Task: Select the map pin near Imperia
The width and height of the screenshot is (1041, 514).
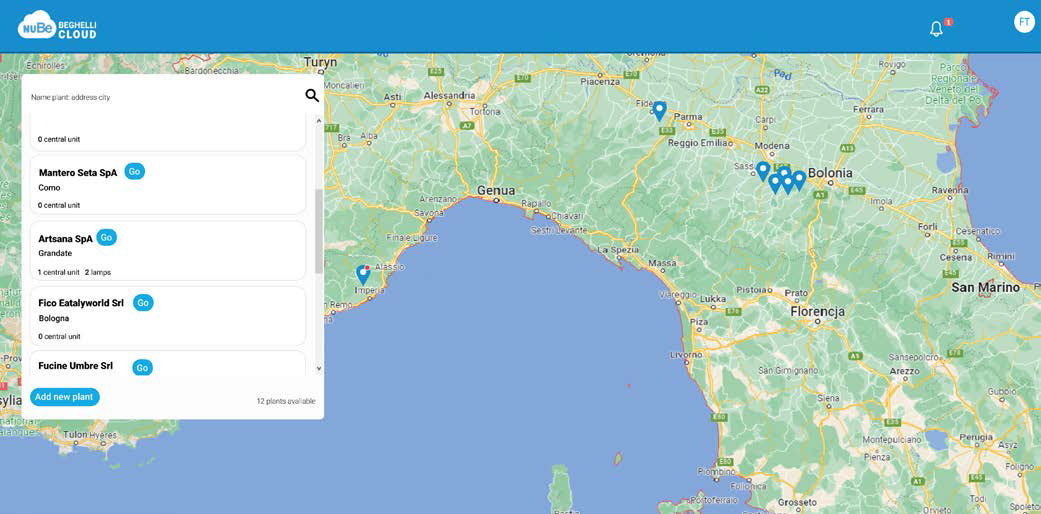Action: 363,275
